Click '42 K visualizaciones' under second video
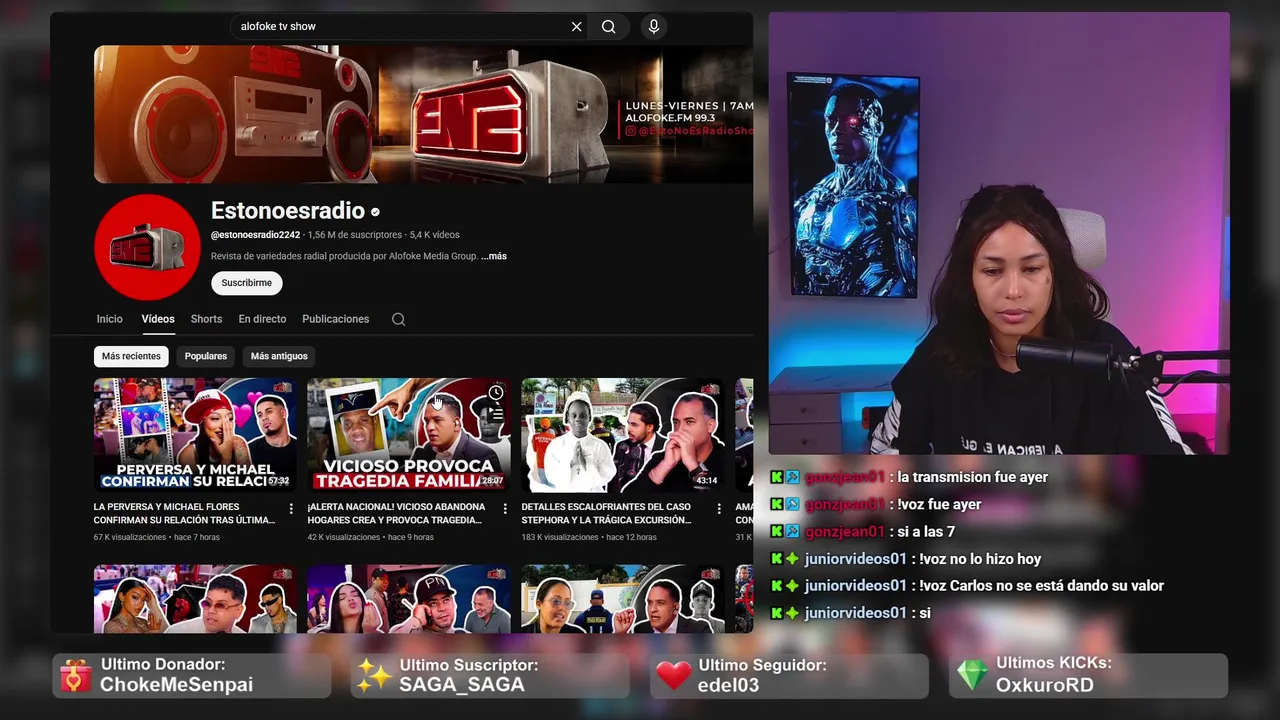The width and height of the screenshot is (1280, 720). click(x=344, y=537)
